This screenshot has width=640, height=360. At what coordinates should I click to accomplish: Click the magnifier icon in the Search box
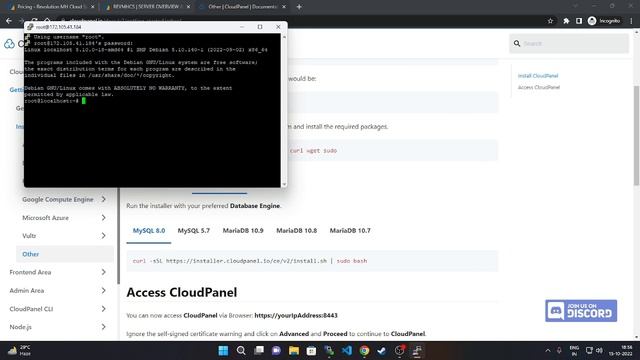[x=517, y=43]
